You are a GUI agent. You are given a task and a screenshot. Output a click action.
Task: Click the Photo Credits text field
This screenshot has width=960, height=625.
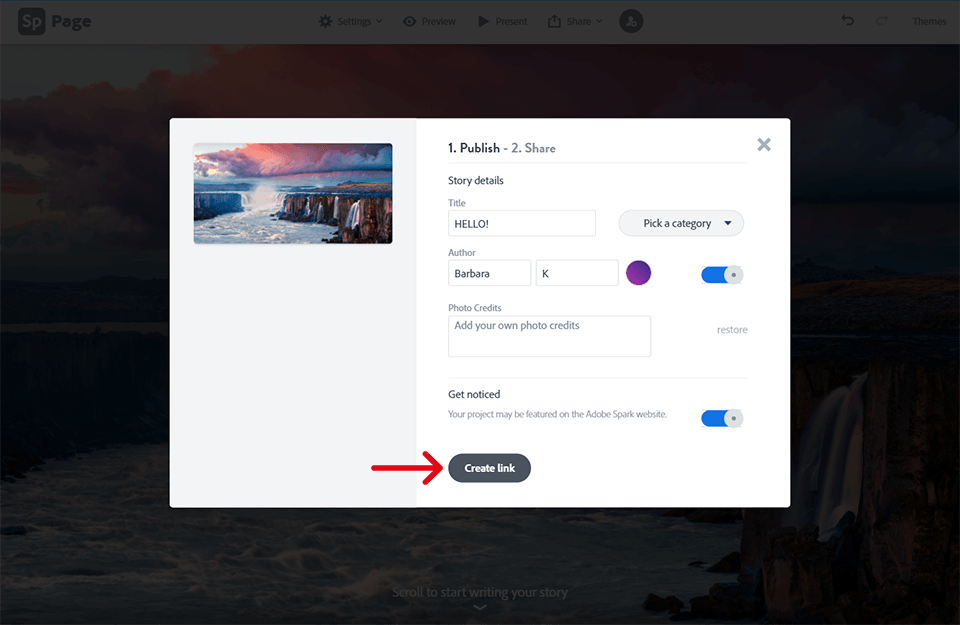[x=550, y=336]
